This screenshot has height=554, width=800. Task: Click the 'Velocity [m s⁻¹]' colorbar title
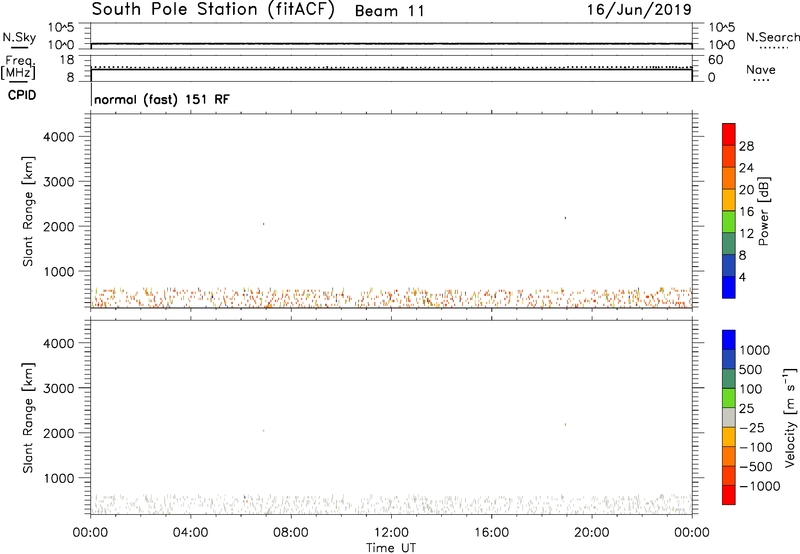pyautogui.click(x=790, y=417)
